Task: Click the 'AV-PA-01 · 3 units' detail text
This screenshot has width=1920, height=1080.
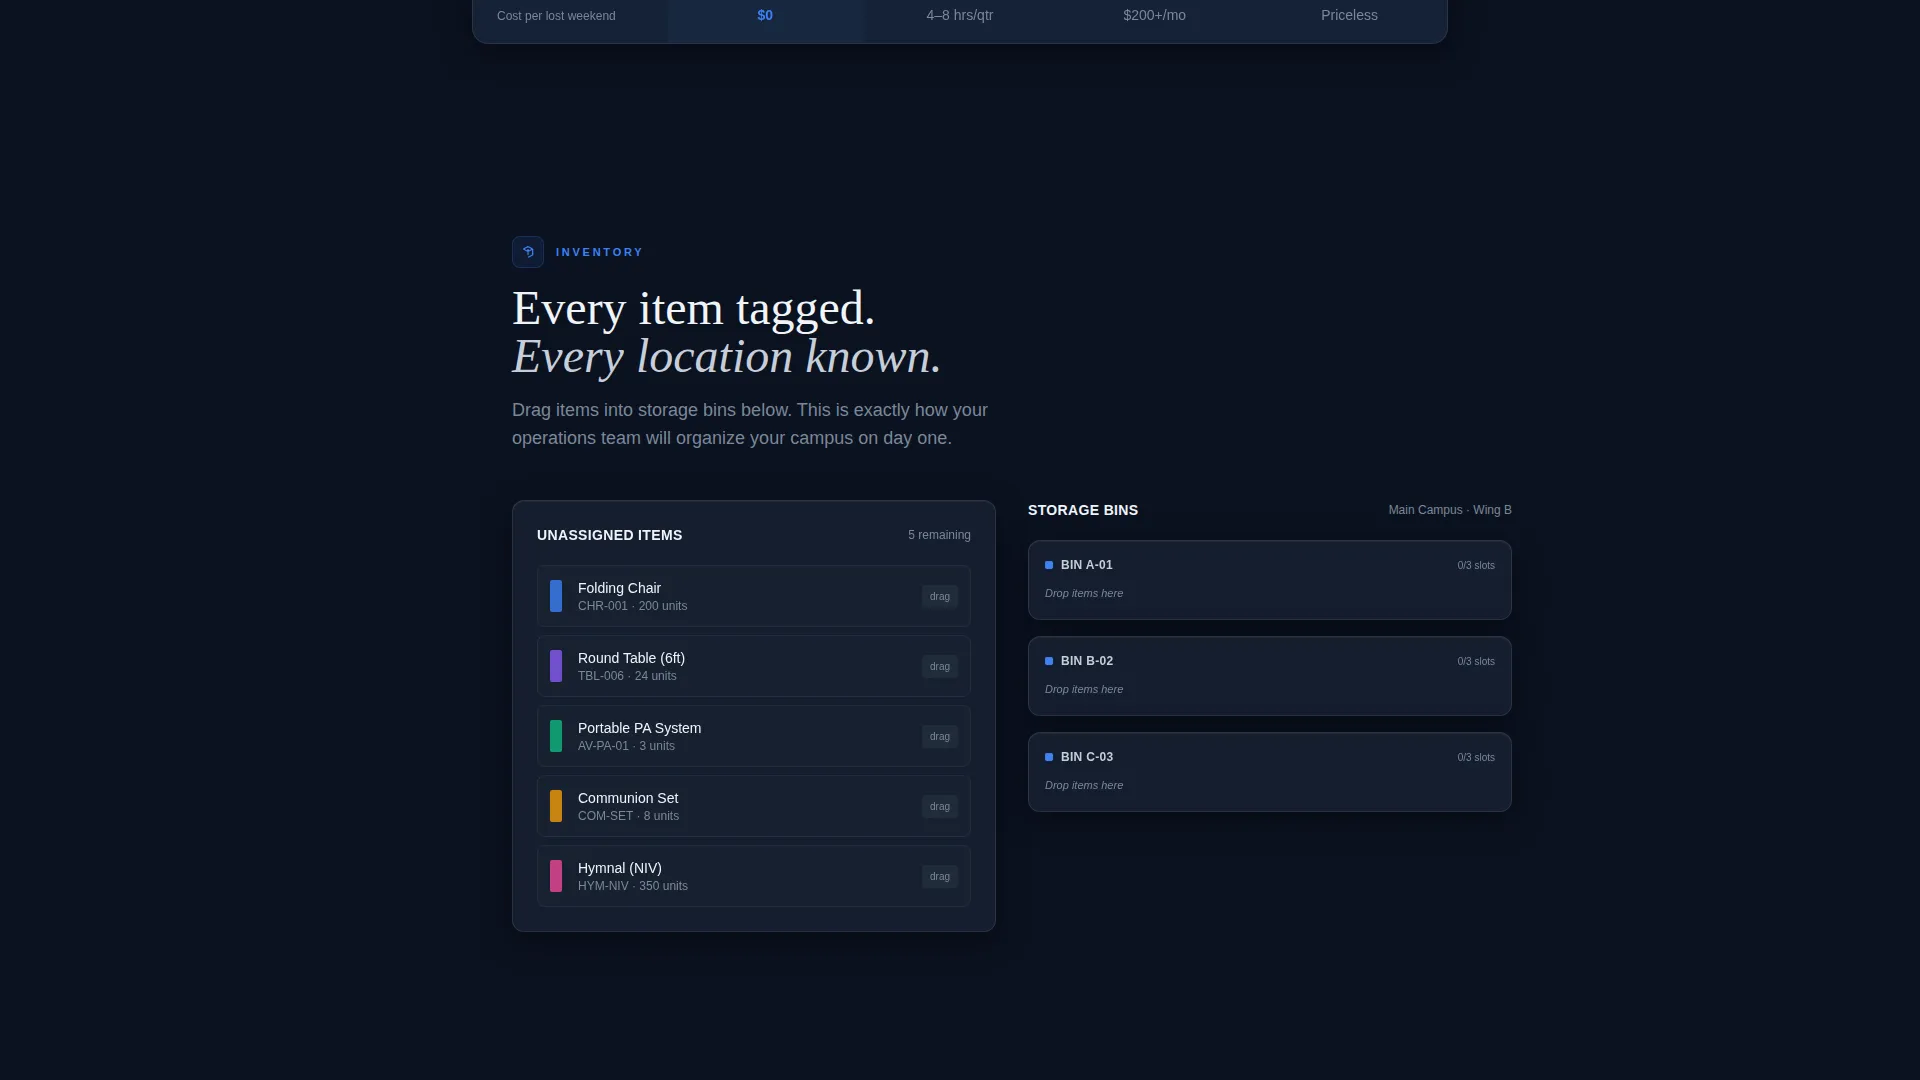Action: click(626, 746)
